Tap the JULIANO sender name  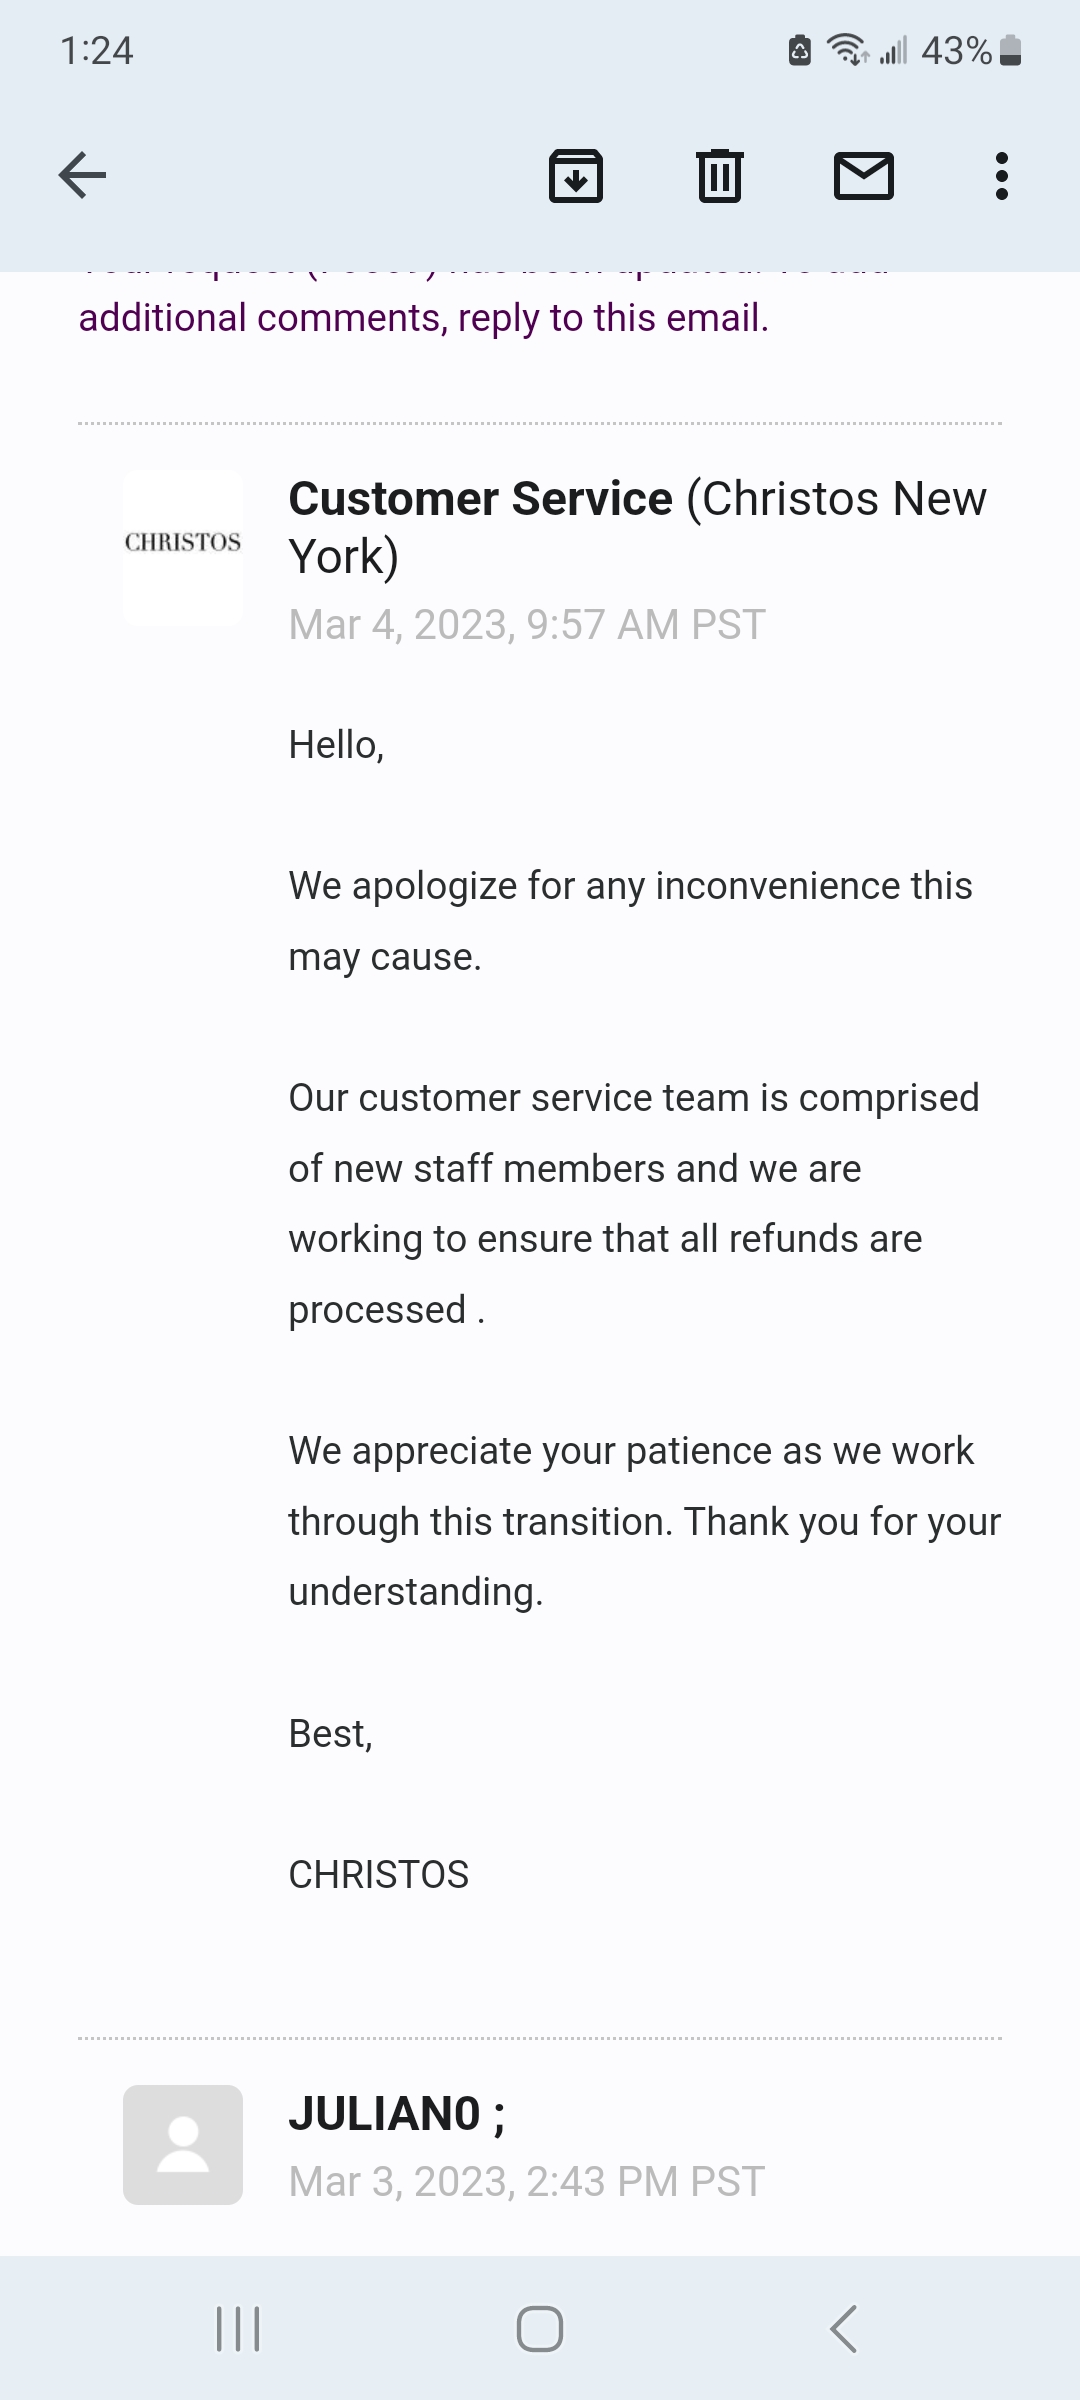[396, 2114]
